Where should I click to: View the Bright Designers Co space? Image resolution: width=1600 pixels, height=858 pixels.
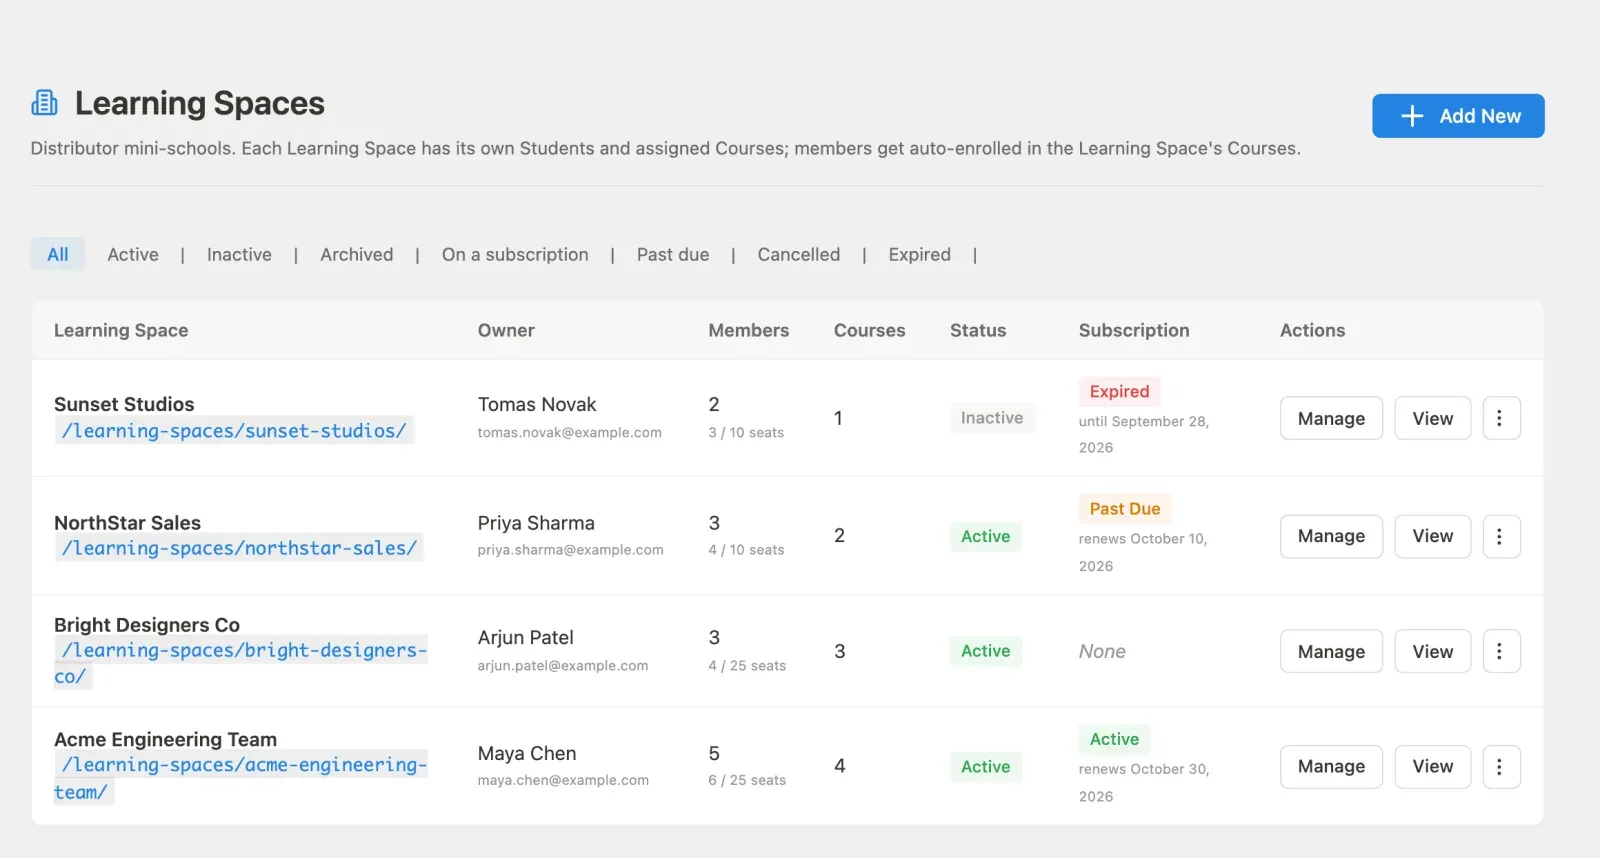tap(1433, 651)
